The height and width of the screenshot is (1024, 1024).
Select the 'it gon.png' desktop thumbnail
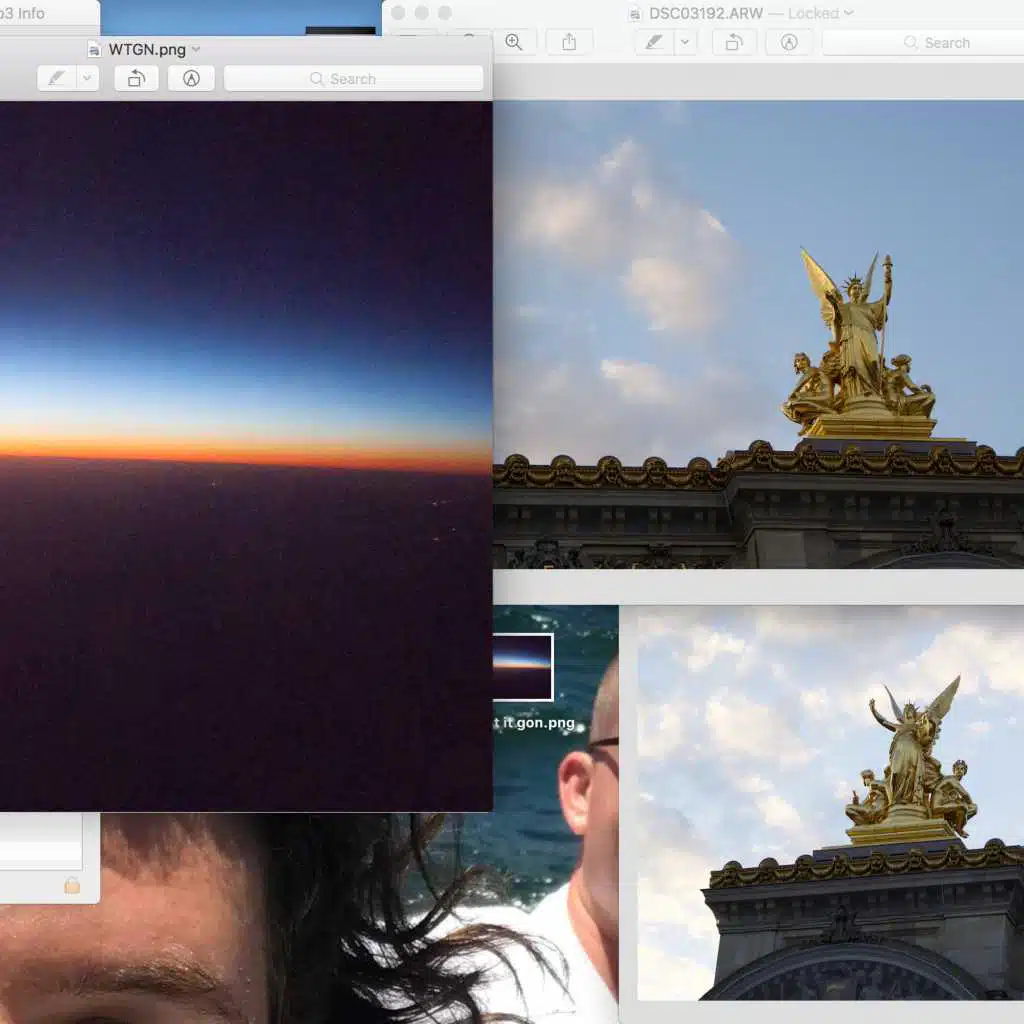(x=522, y=667)
